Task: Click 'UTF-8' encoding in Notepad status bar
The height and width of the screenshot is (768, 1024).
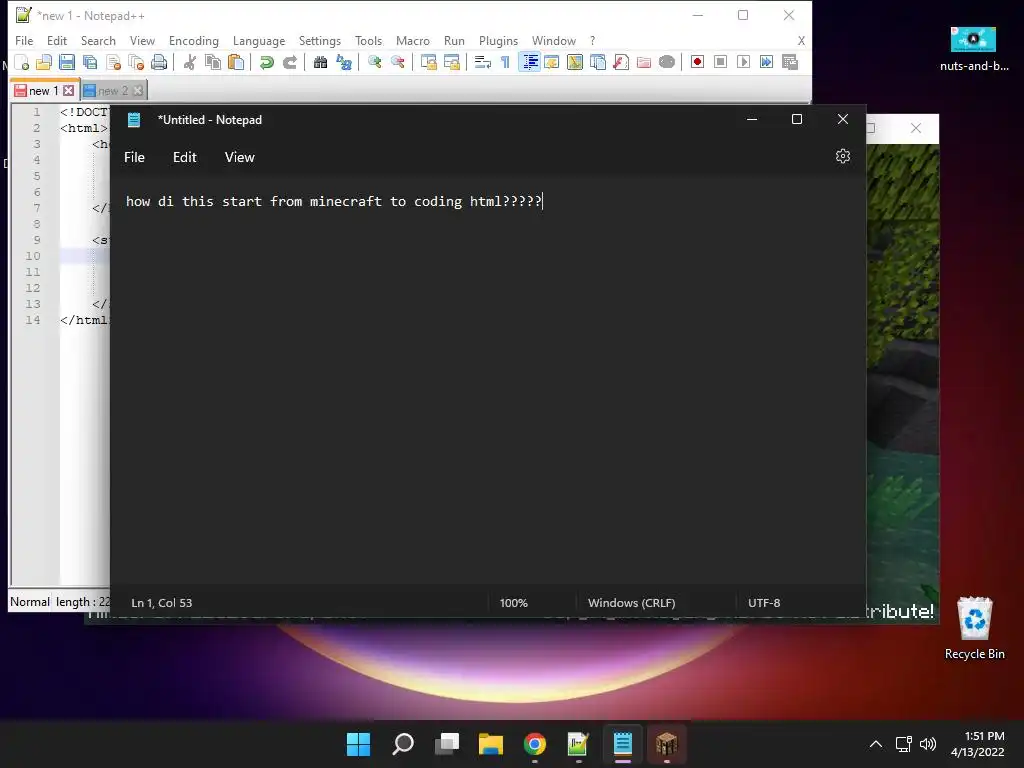Action: click(x=764, y=603)
